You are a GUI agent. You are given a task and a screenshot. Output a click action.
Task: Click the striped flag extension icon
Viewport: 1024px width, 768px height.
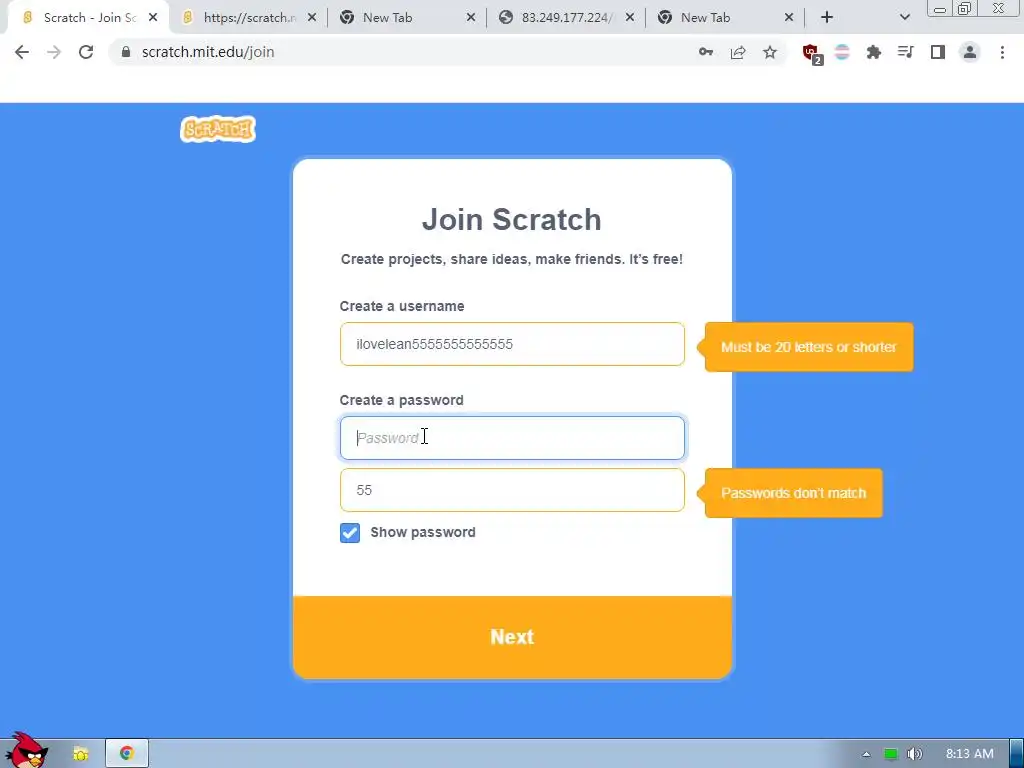(842, 52)
